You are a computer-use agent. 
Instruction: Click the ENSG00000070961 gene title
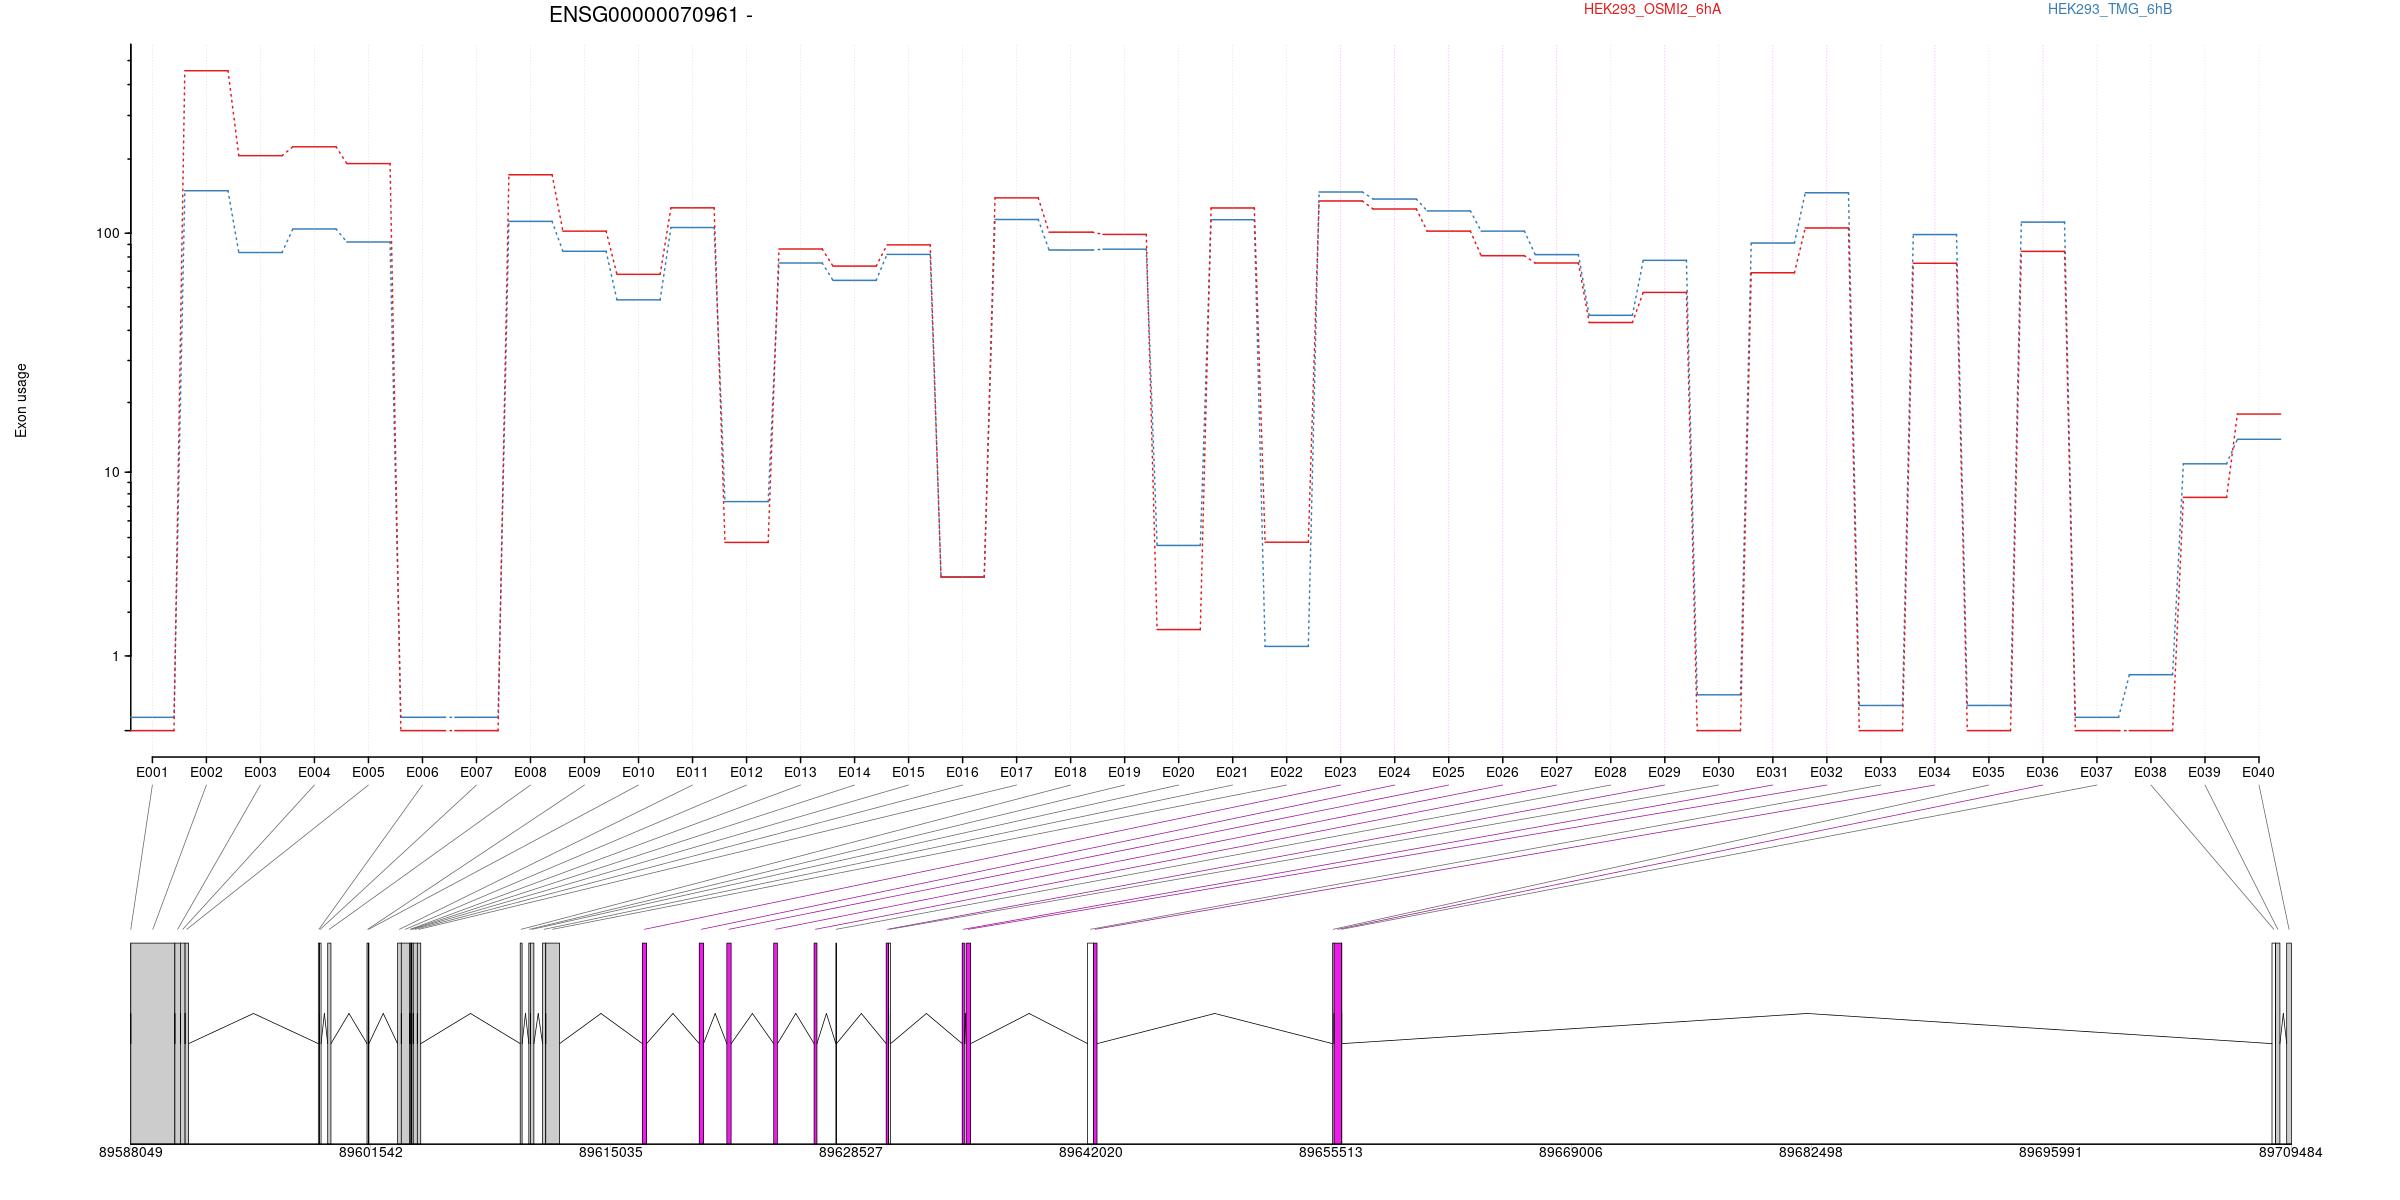click(651, 15)
